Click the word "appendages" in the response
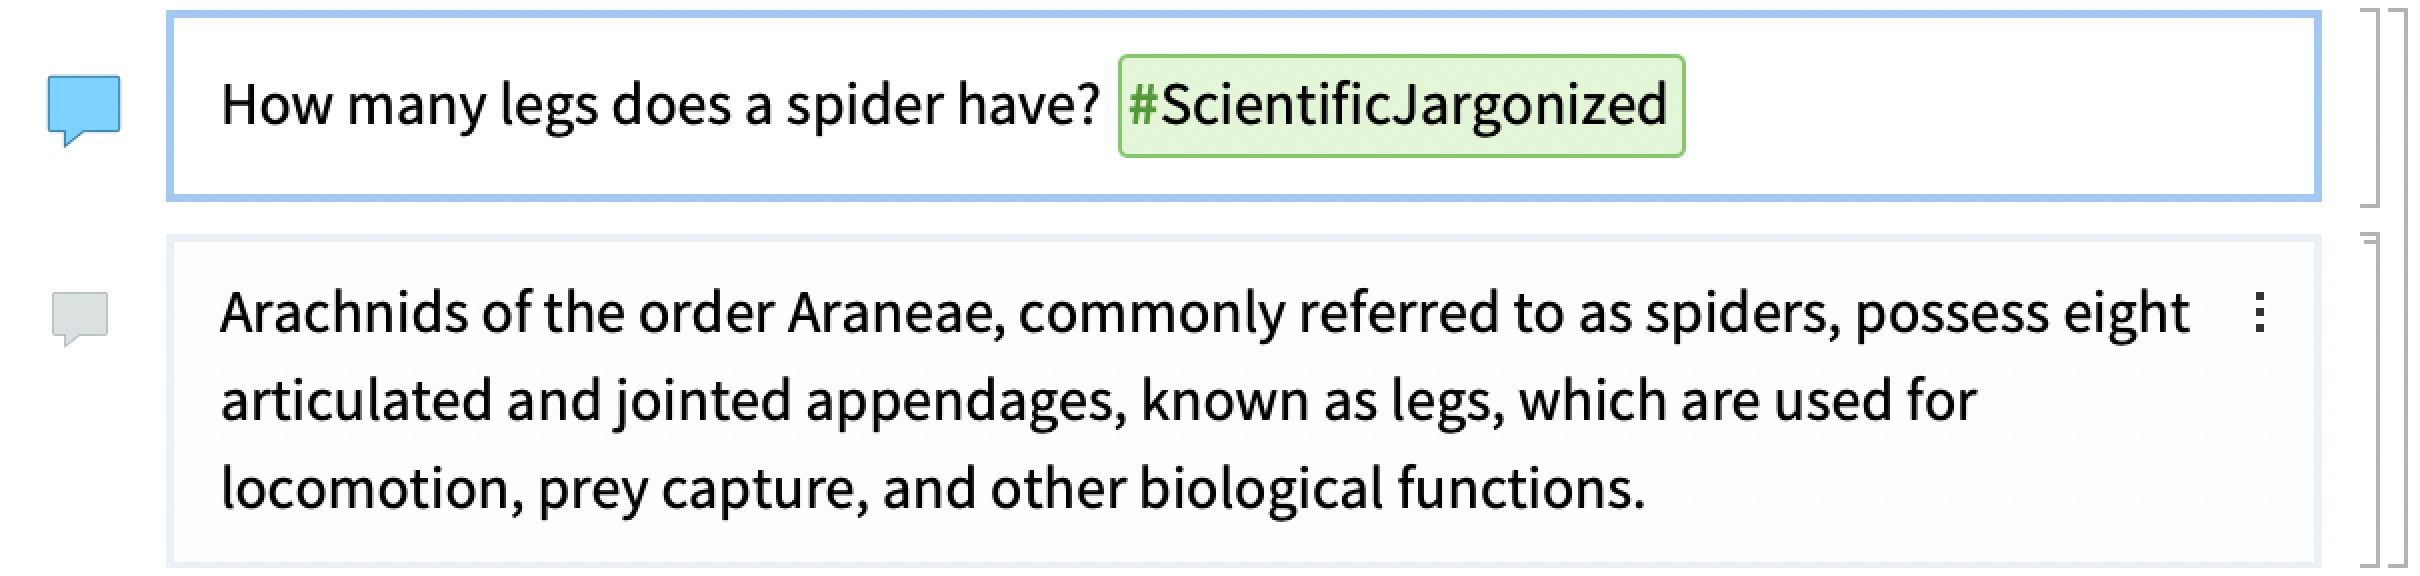 (959, 401)
